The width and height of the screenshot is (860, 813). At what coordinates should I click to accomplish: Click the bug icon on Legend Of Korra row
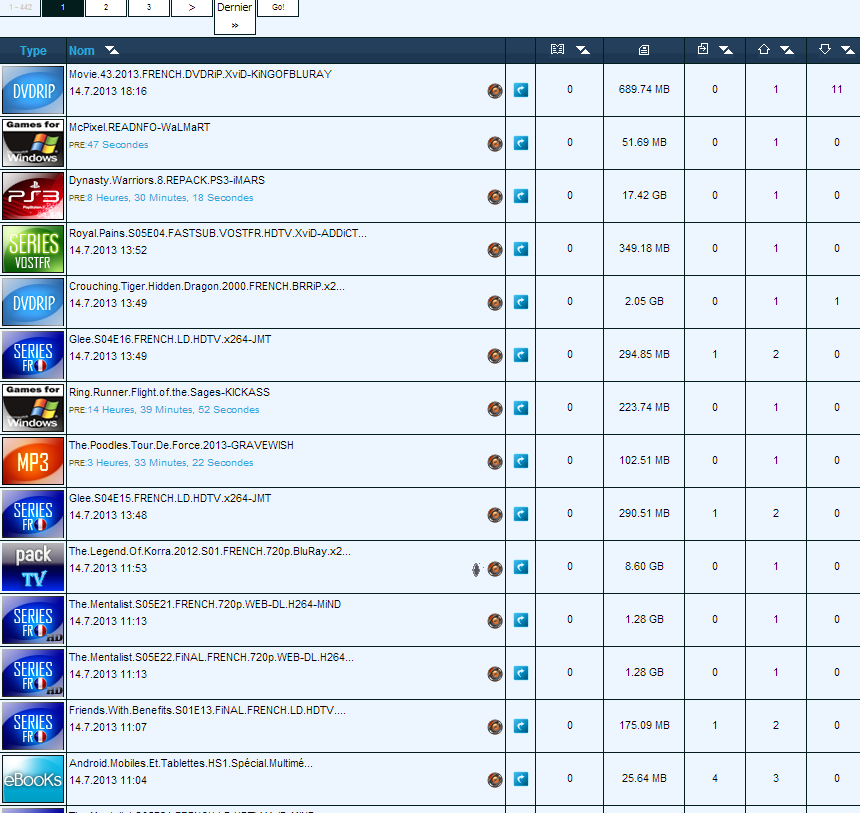click(476, 569)
